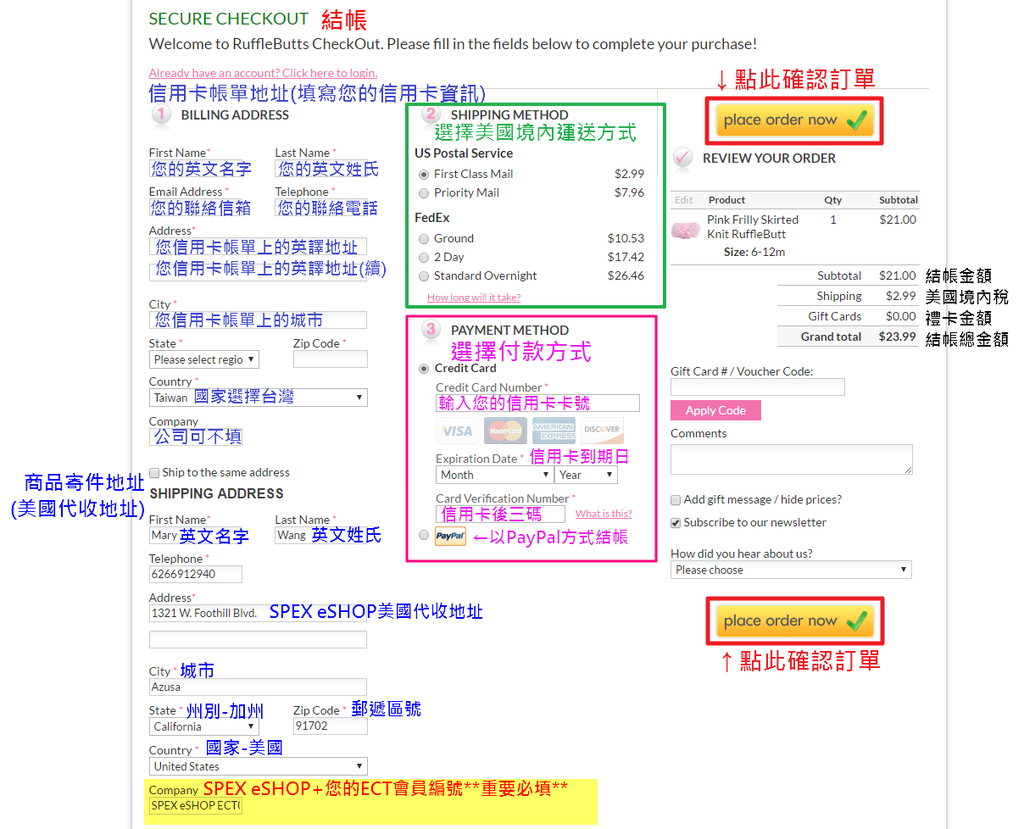The height and width of the screenshot is (829, 1024).
Task: Focus Card Verification Number field
Action: (x=500, y=514)
